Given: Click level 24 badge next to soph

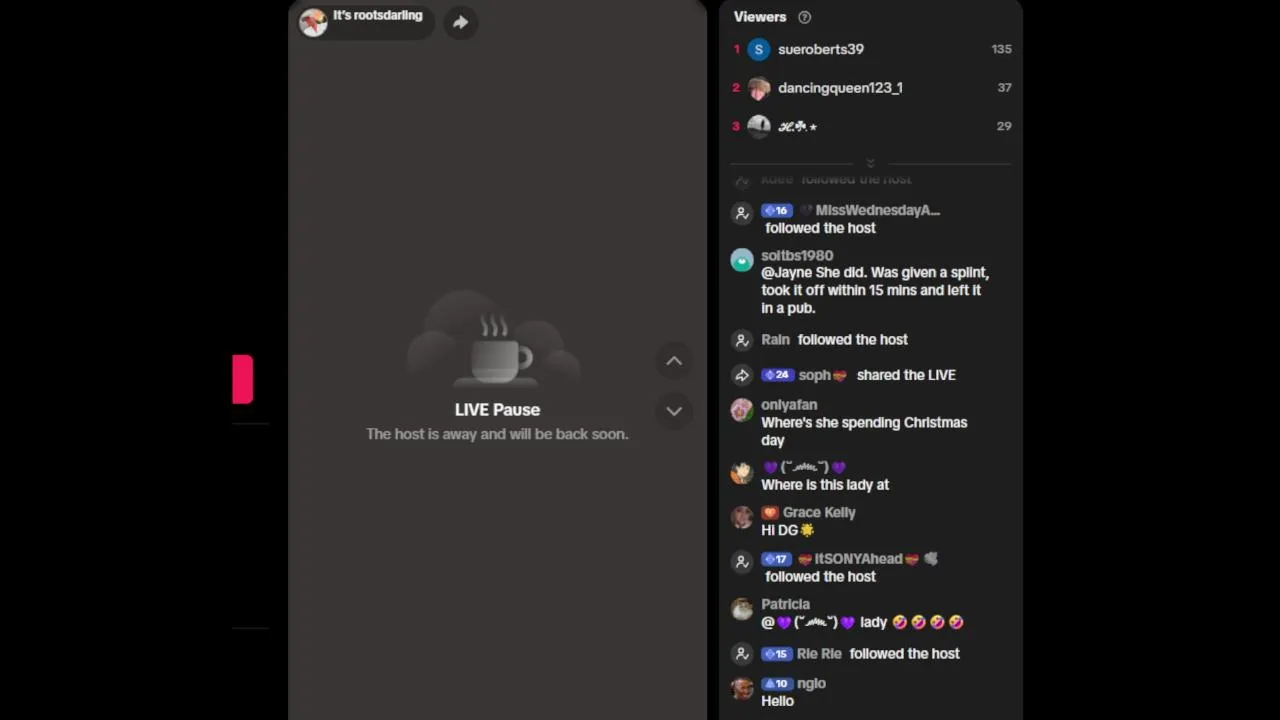Looking at the screenshot, I should pyautogui.click(x=777, y=375).
